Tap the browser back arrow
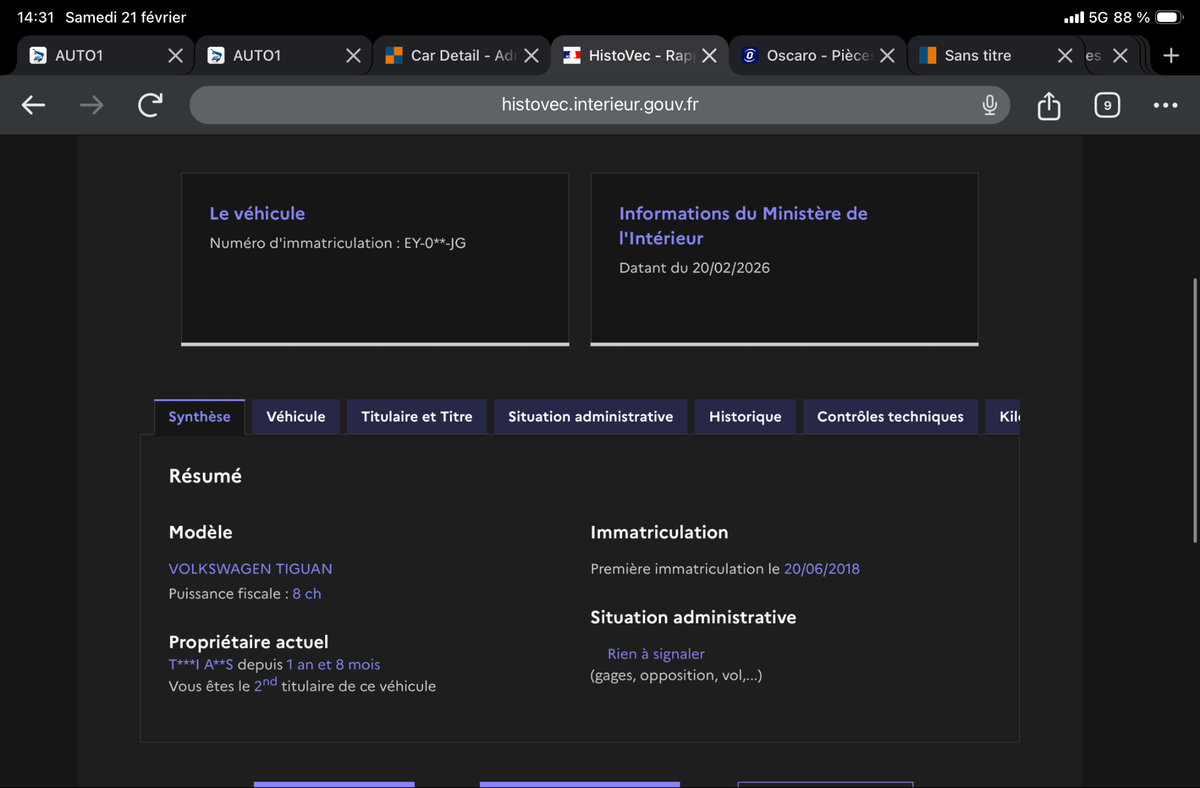 tap(33, 105)
